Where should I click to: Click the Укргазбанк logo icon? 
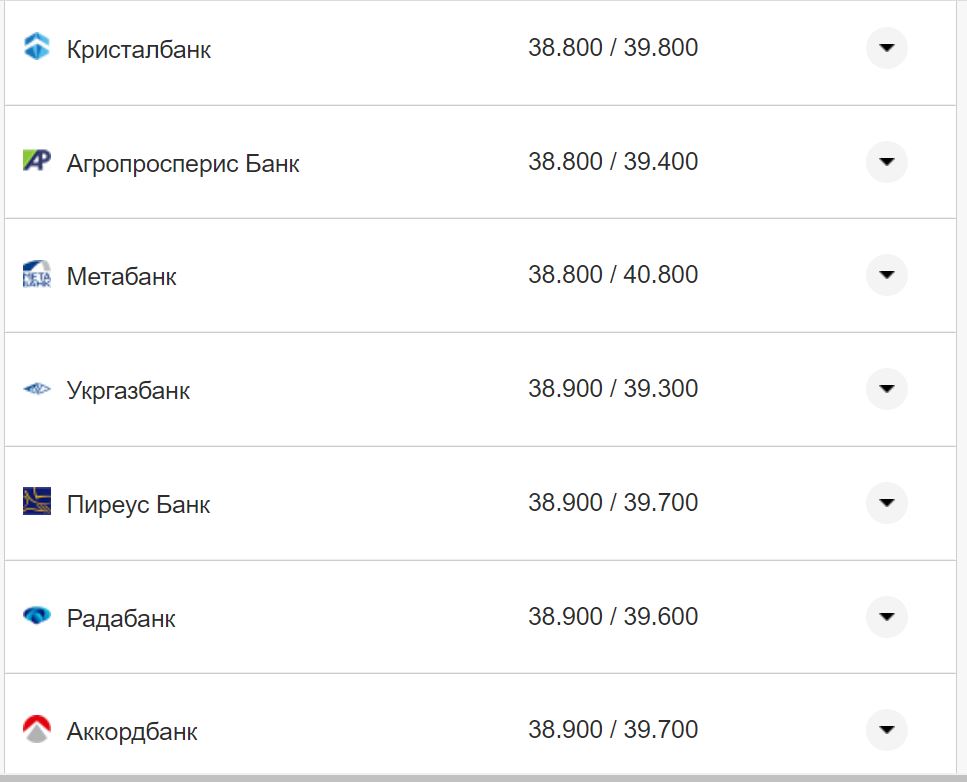pos(37,388)
